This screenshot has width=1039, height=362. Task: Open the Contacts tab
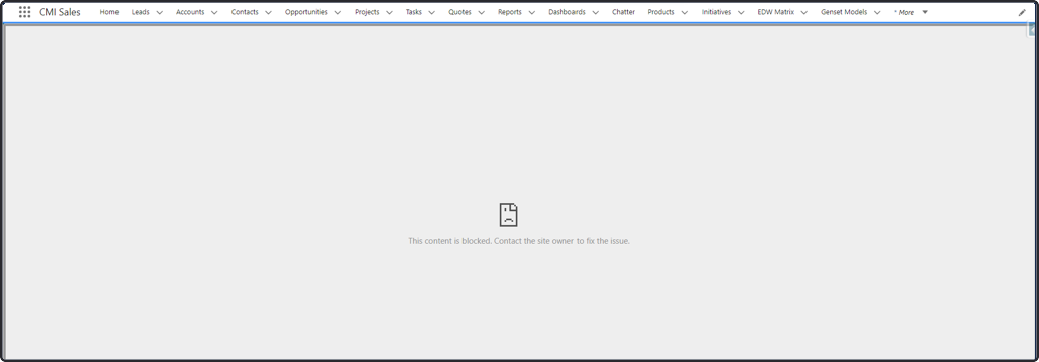pos(245,12)
